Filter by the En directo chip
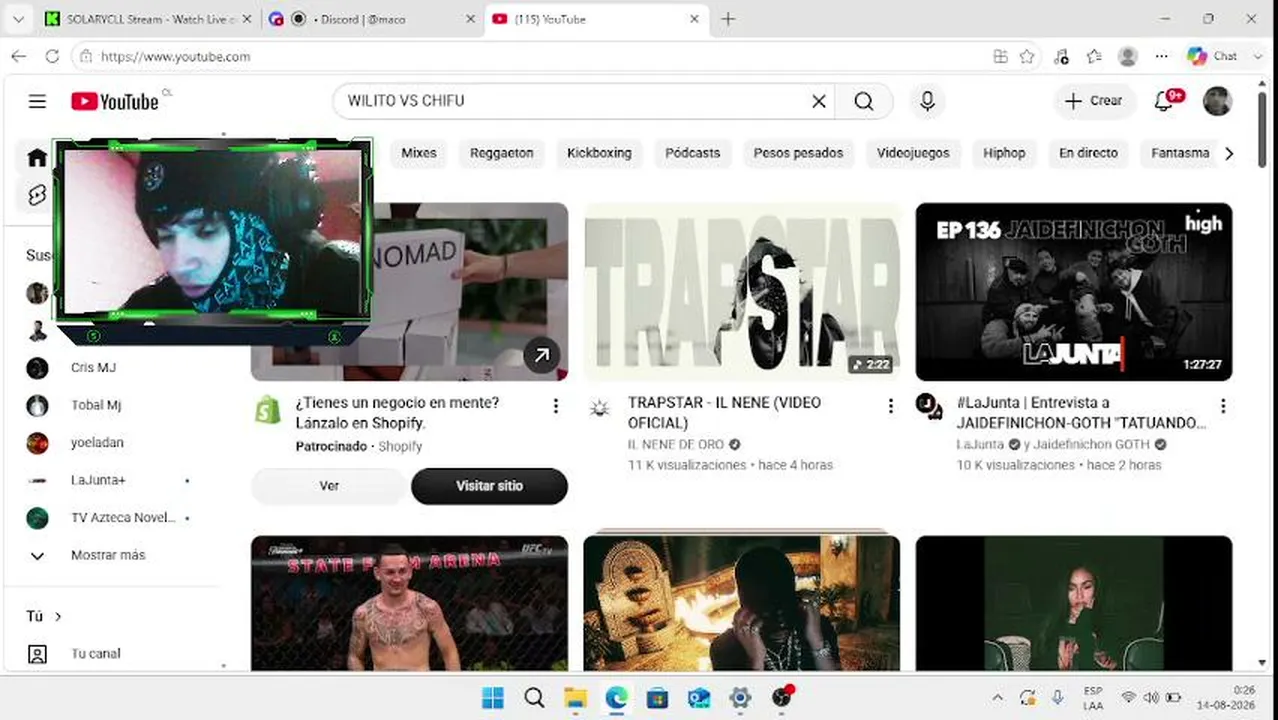Image resolution: width=1278 pixels, height=720 pixels. 1089,153
